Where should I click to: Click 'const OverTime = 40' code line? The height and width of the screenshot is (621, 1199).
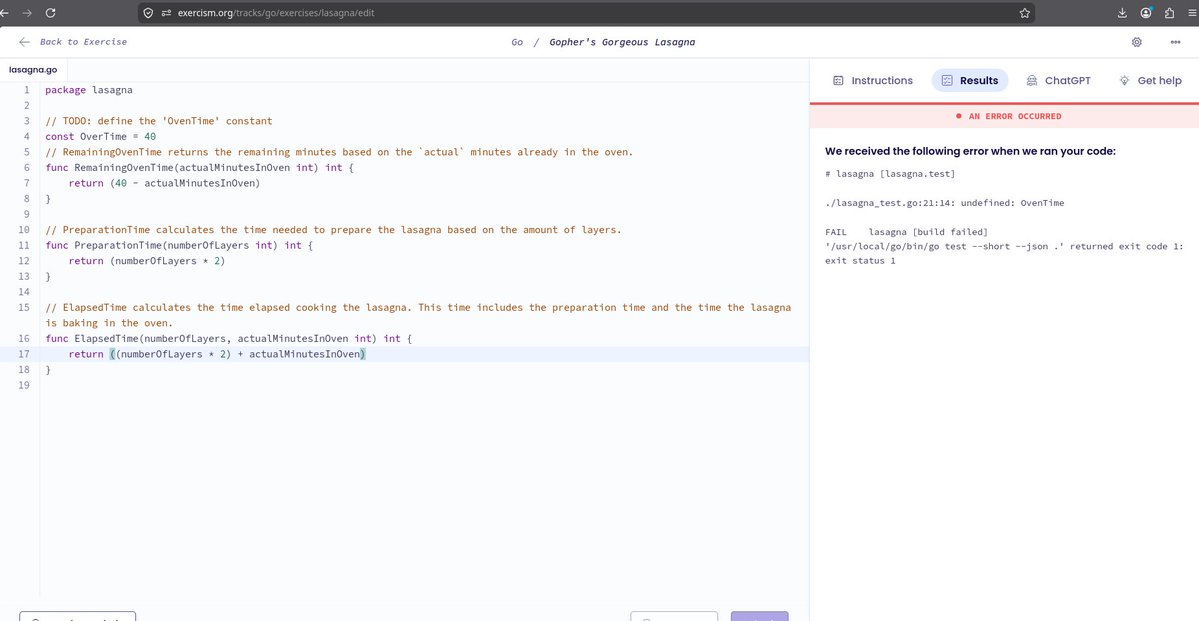100,136
